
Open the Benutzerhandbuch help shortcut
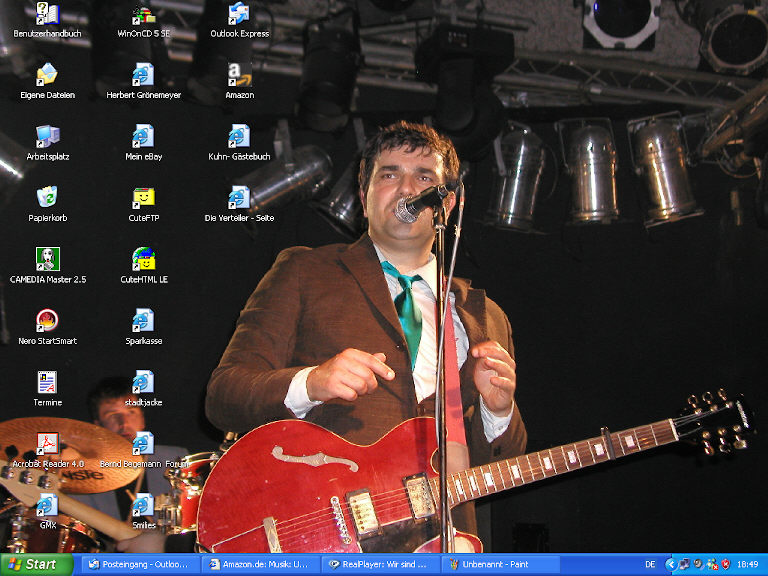click(x=47, y=14)
